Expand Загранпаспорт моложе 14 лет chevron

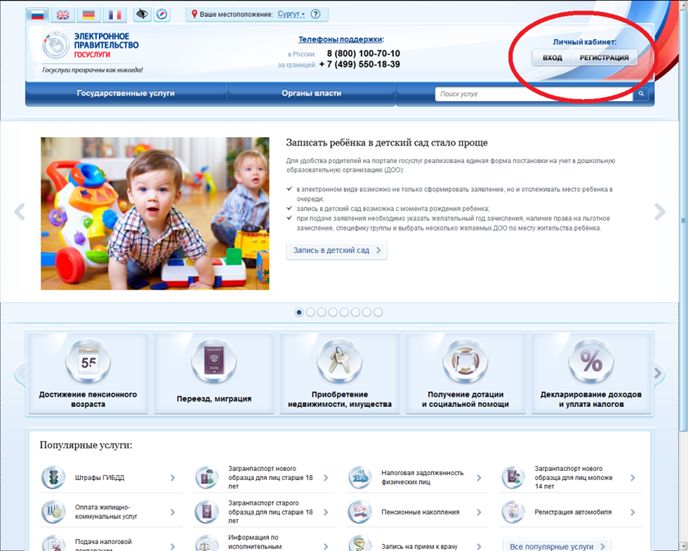(x=632, y=478)
